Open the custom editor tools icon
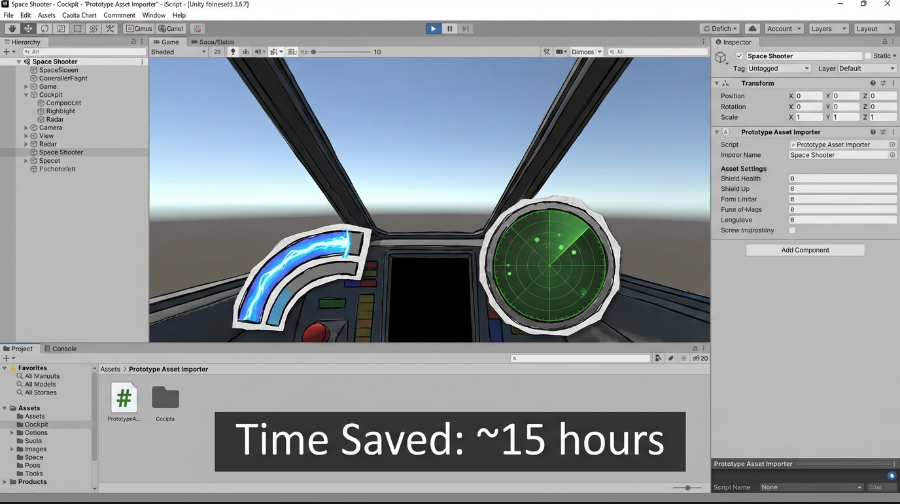 tap(110, 28)
